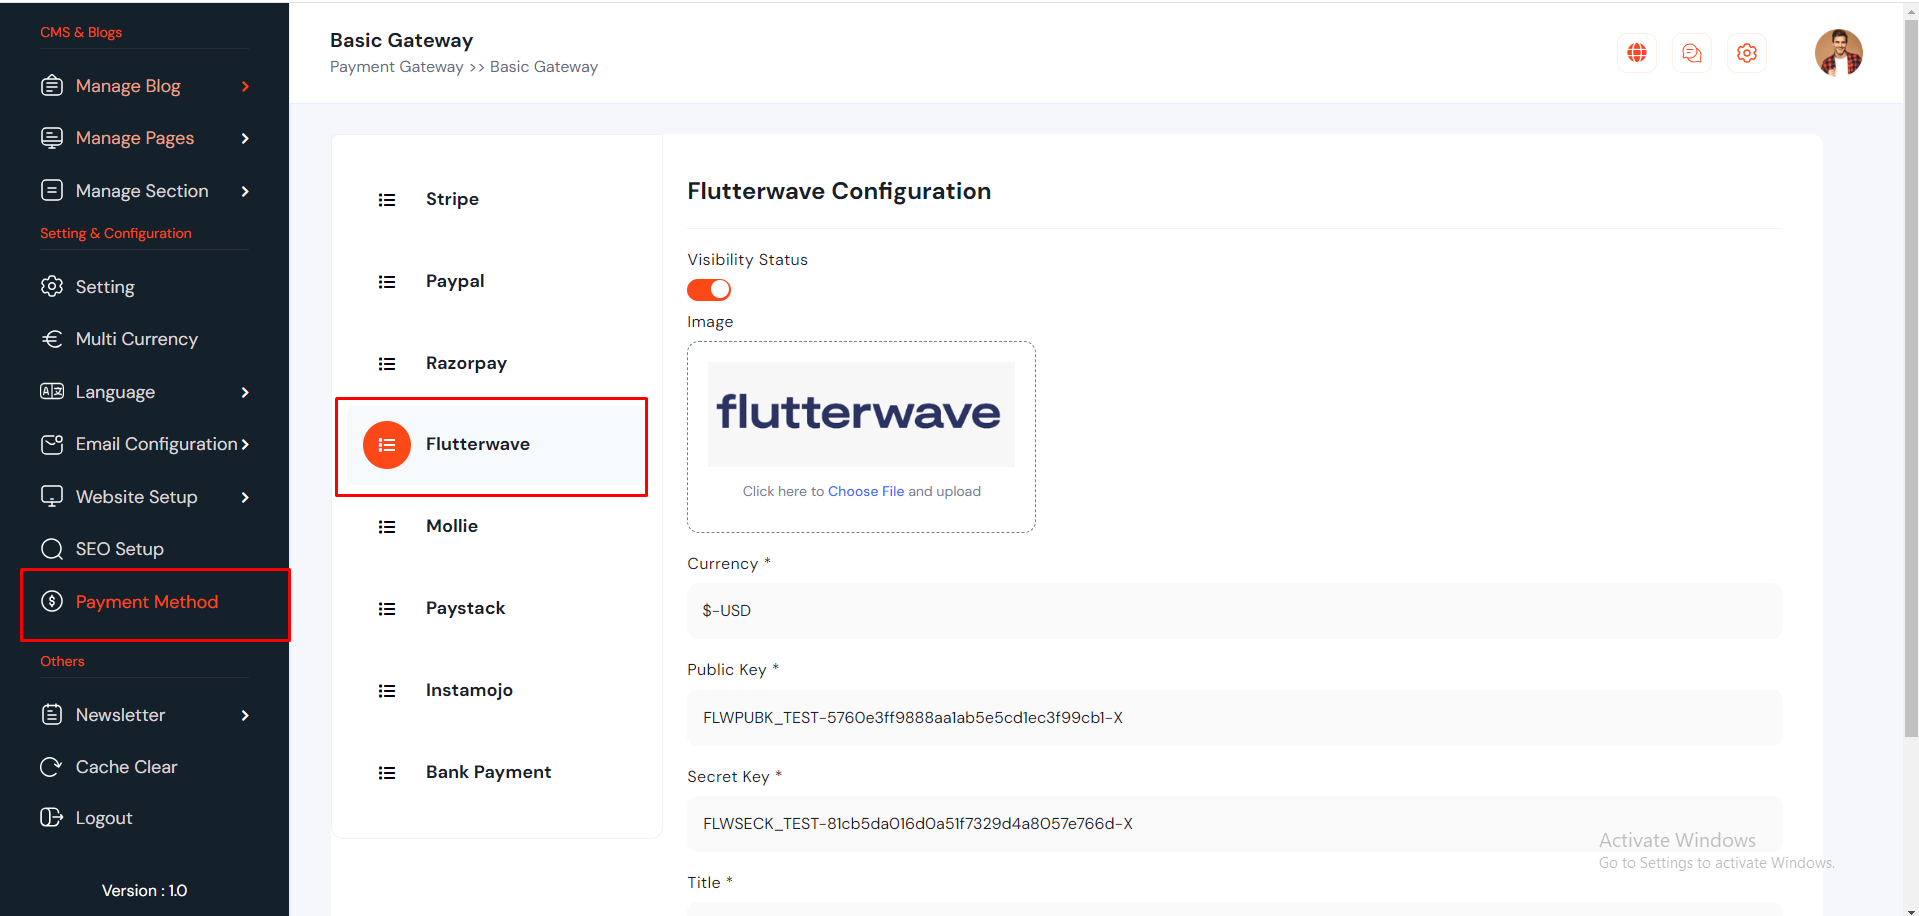Click the orange Flutterwave list icon
Image resolution: width=1919 pixels, height=916 pixels.
387,445
